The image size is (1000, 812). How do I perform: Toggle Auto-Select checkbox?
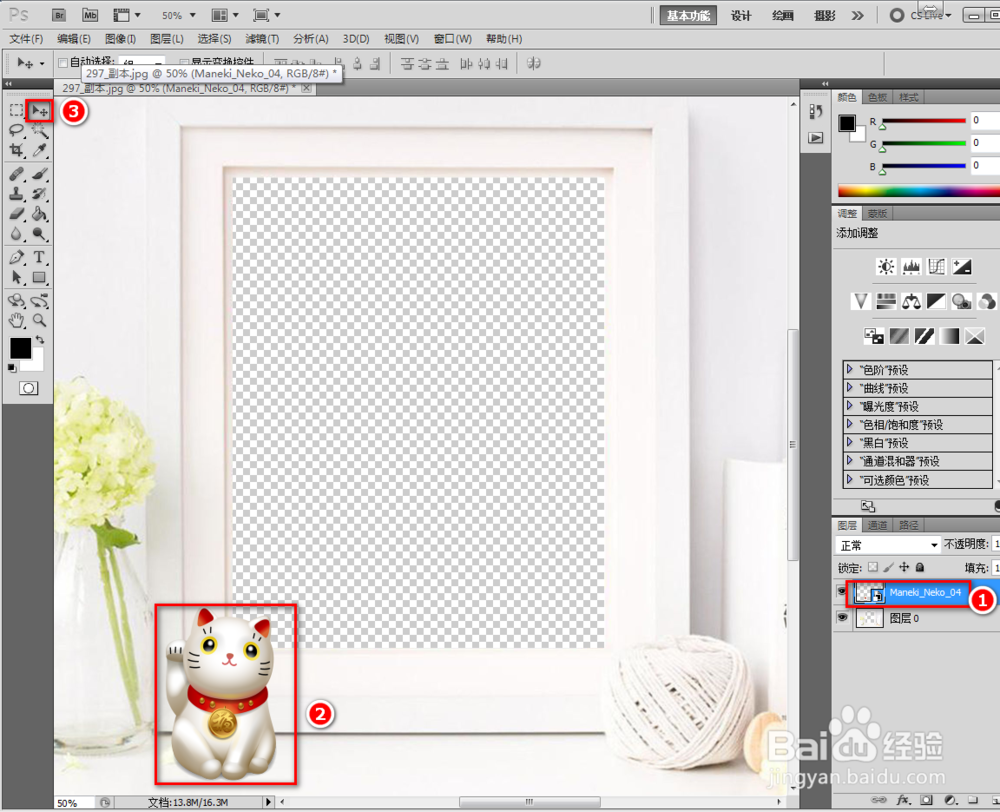62,63
